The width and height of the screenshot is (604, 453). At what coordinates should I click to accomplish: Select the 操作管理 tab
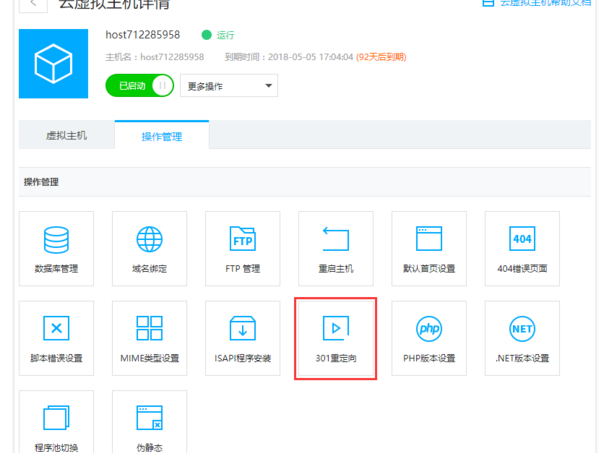[x=162, y=136]
